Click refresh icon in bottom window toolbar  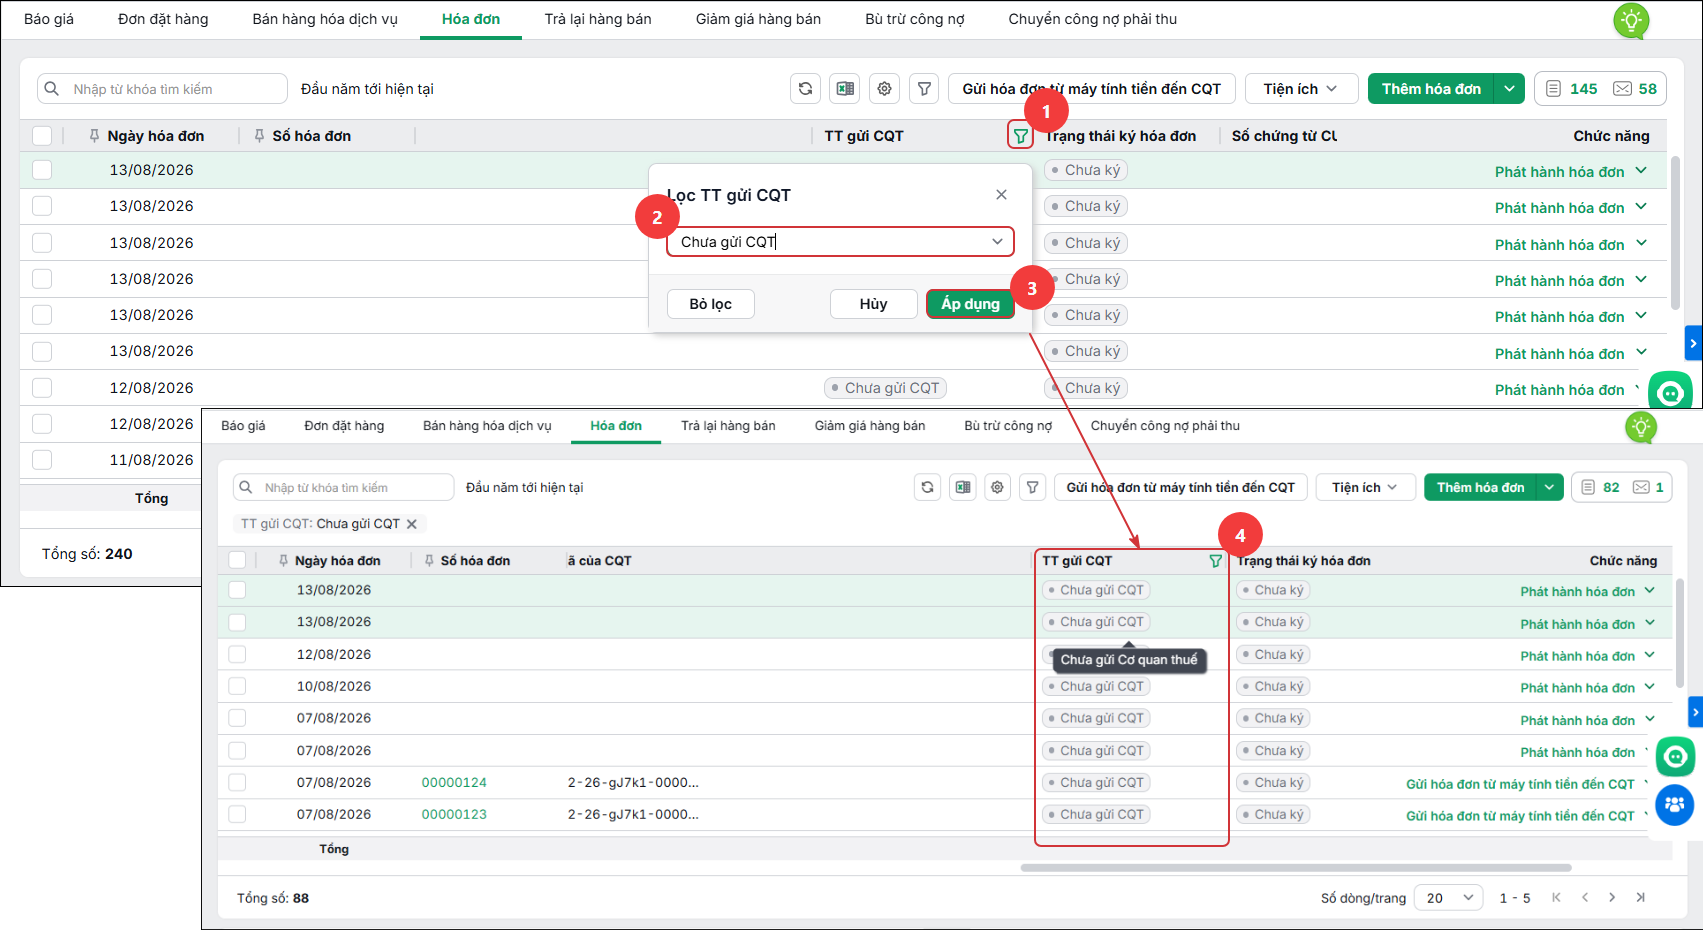click(927, 487)
